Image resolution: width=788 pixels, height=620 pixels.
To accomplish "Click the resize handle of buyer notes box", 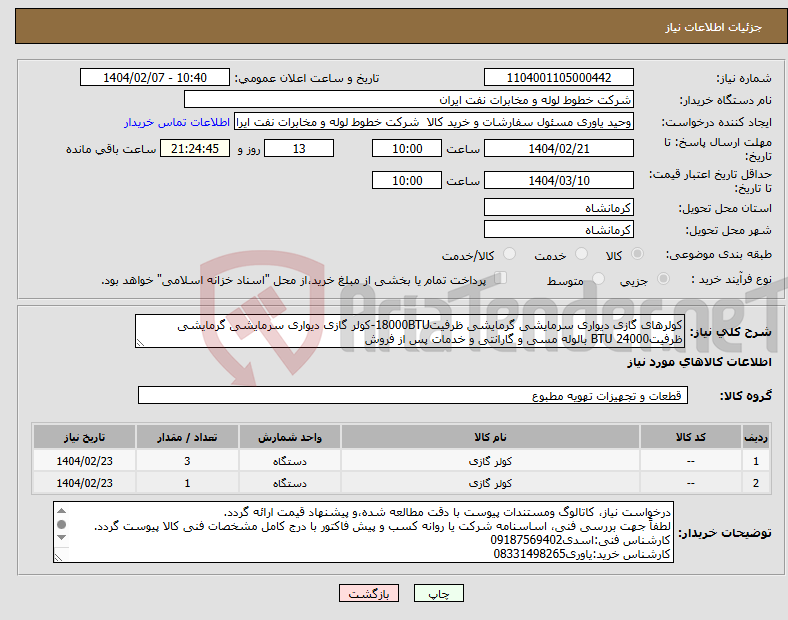I will pyautogui.click(x=58, y=558).
